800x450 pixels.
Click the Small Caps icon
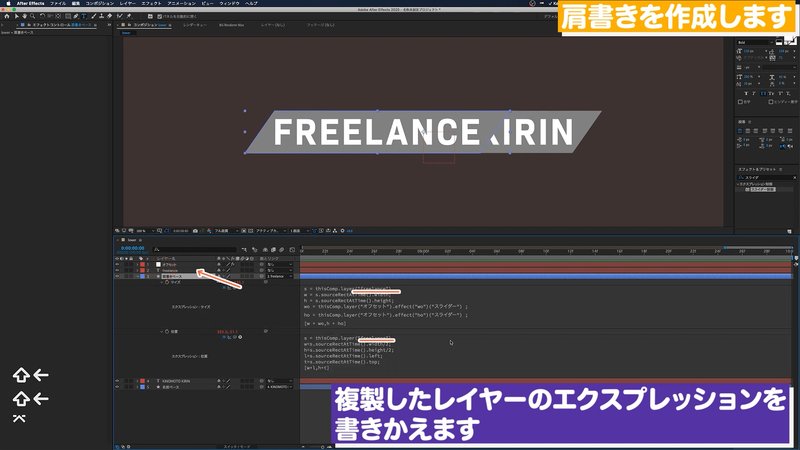point(771,93)
